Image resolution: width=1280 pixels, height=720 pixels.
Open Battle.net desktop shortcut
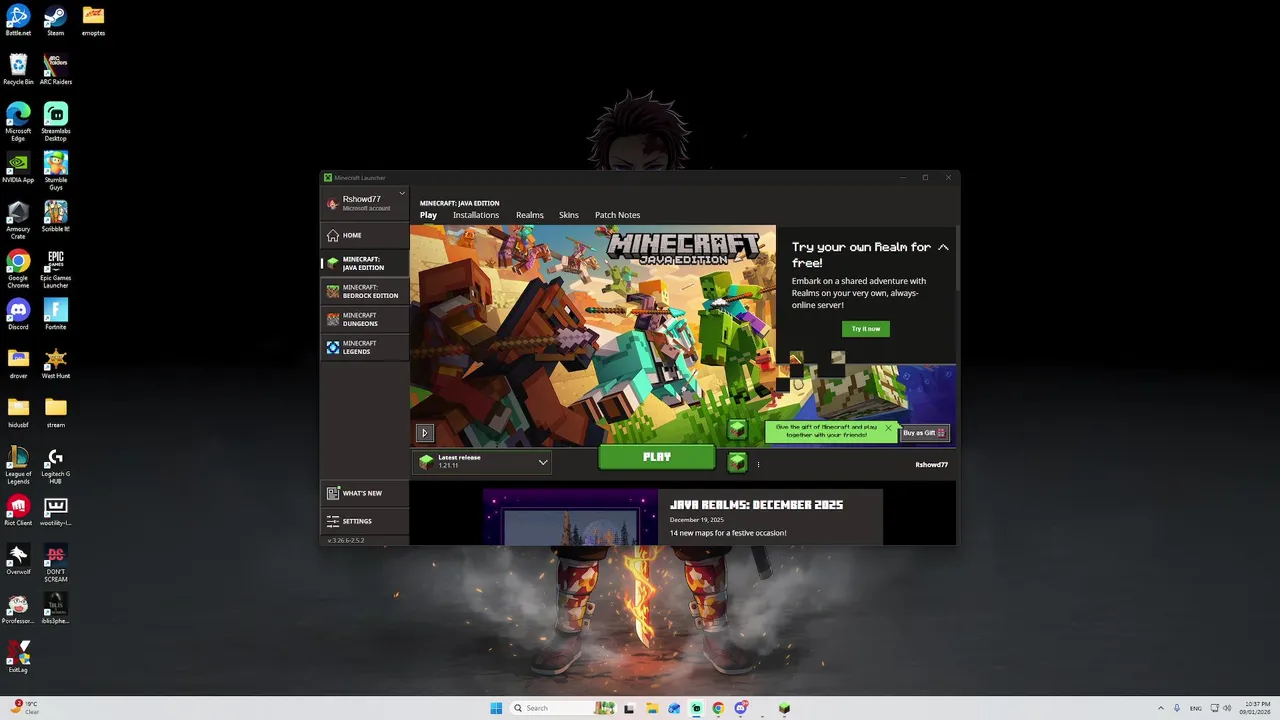click(18, 21)
